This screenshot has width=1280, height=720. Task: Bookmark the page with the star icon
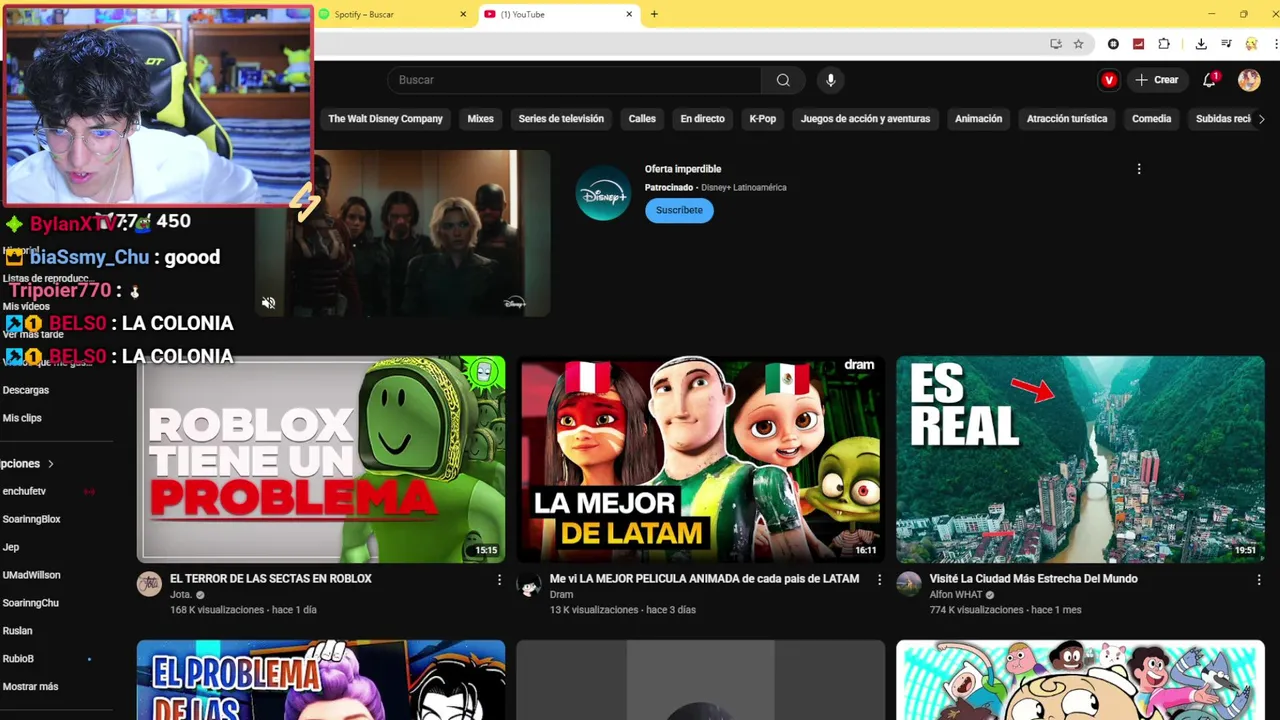[1078, 44]
